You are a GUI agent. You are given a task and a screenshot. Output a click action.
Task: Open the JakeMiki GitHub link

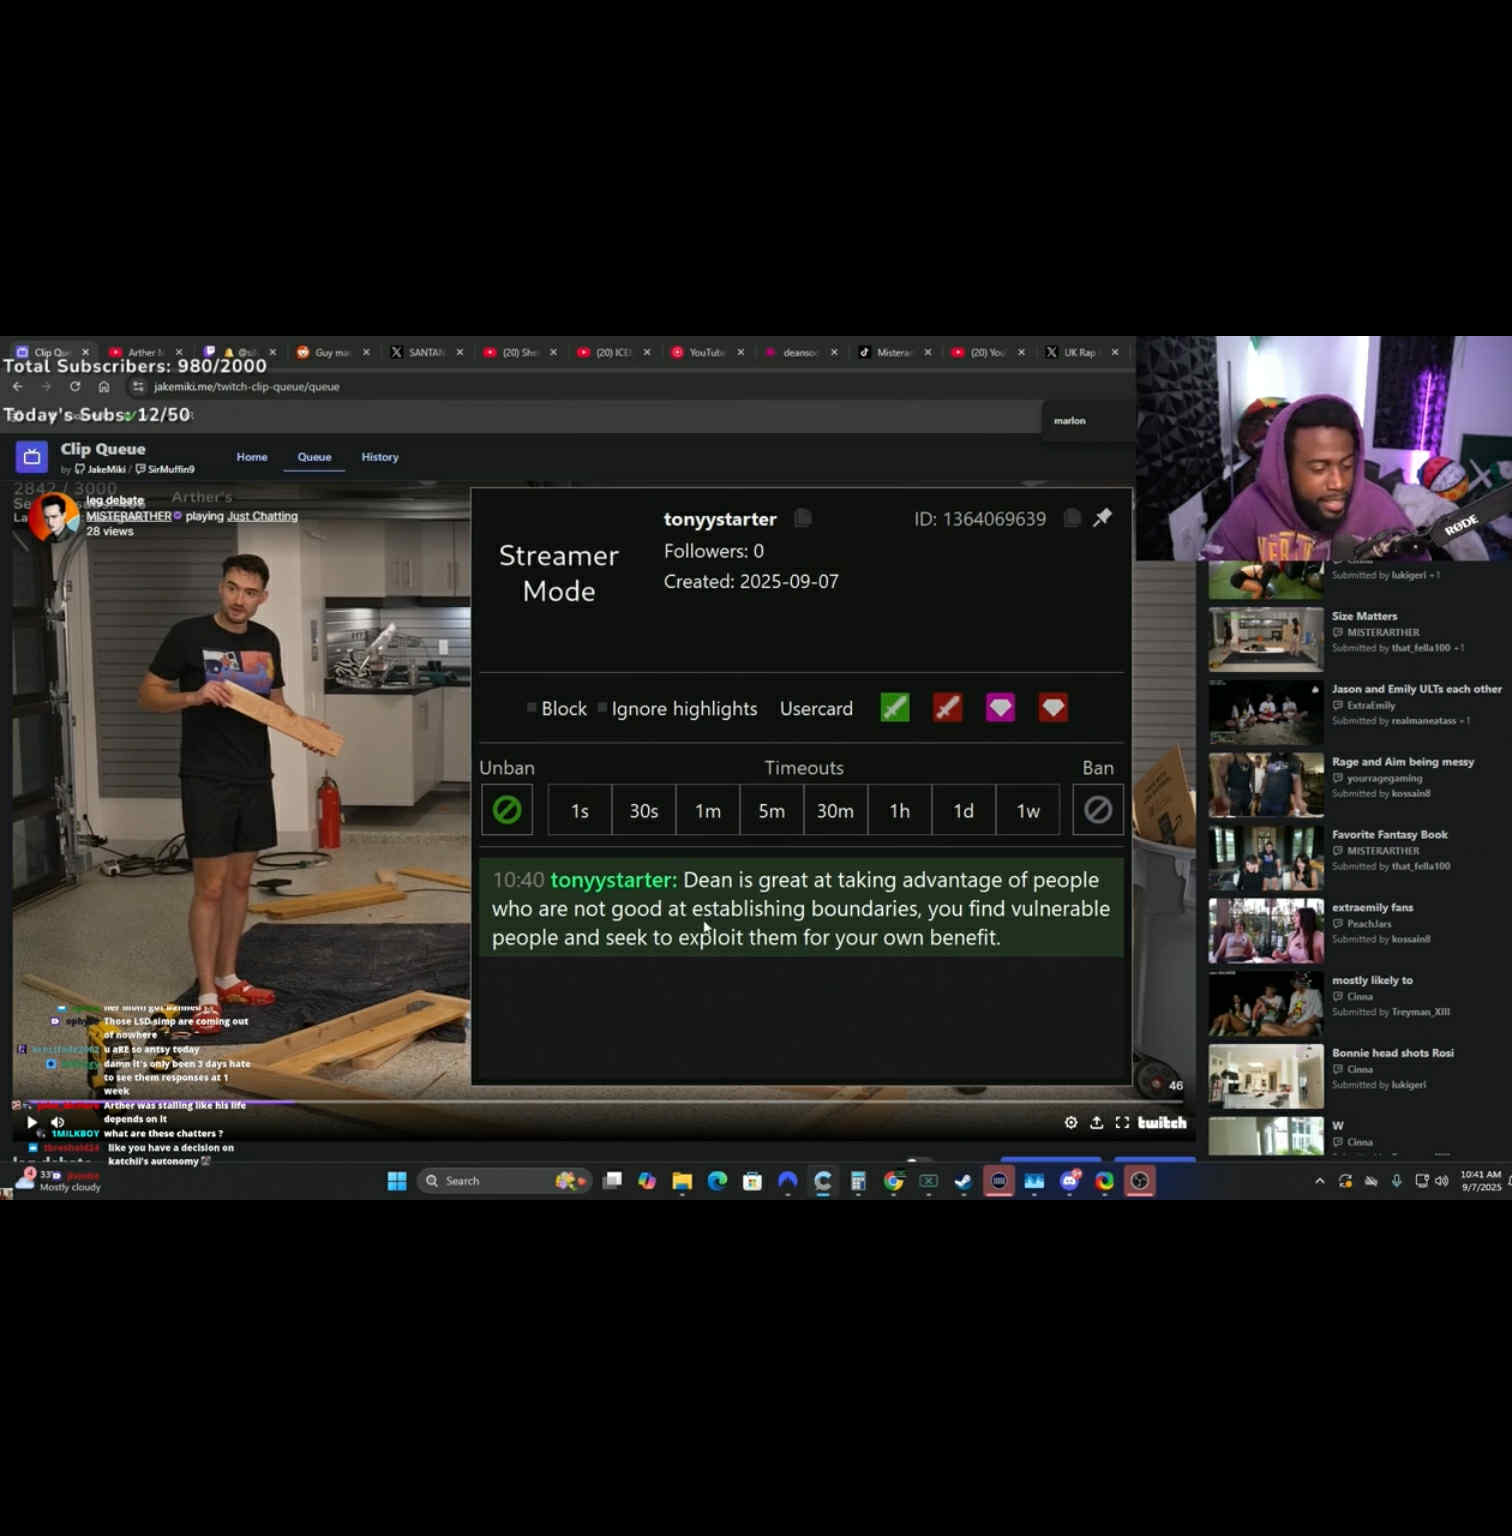pos(100,469)
